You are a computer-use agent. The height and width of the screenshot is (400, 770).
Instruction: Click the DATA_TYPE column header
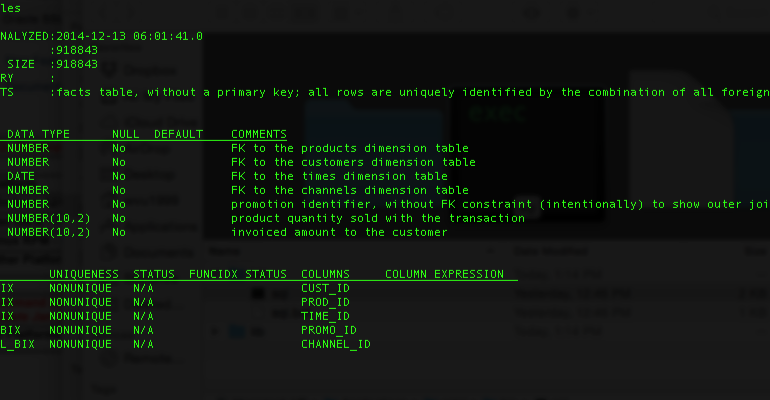click(x=38, y=134)
